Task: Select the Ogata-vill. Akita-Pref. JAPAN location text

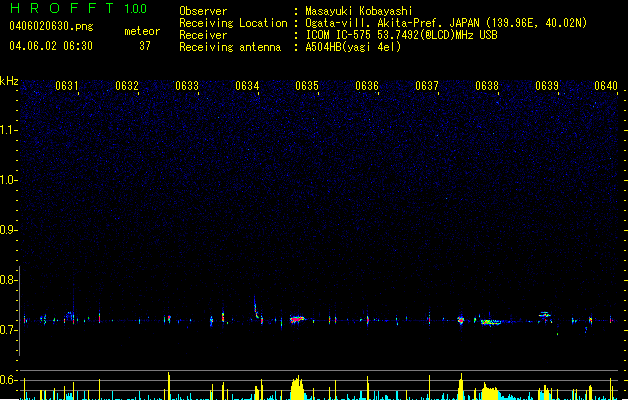Action: (x=446, y=23)
